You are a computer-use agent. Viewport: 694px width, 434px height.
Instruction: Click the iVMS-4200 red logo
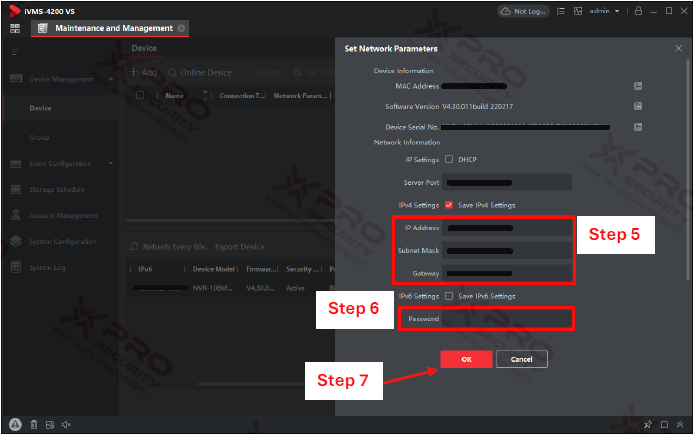(15, 11)
